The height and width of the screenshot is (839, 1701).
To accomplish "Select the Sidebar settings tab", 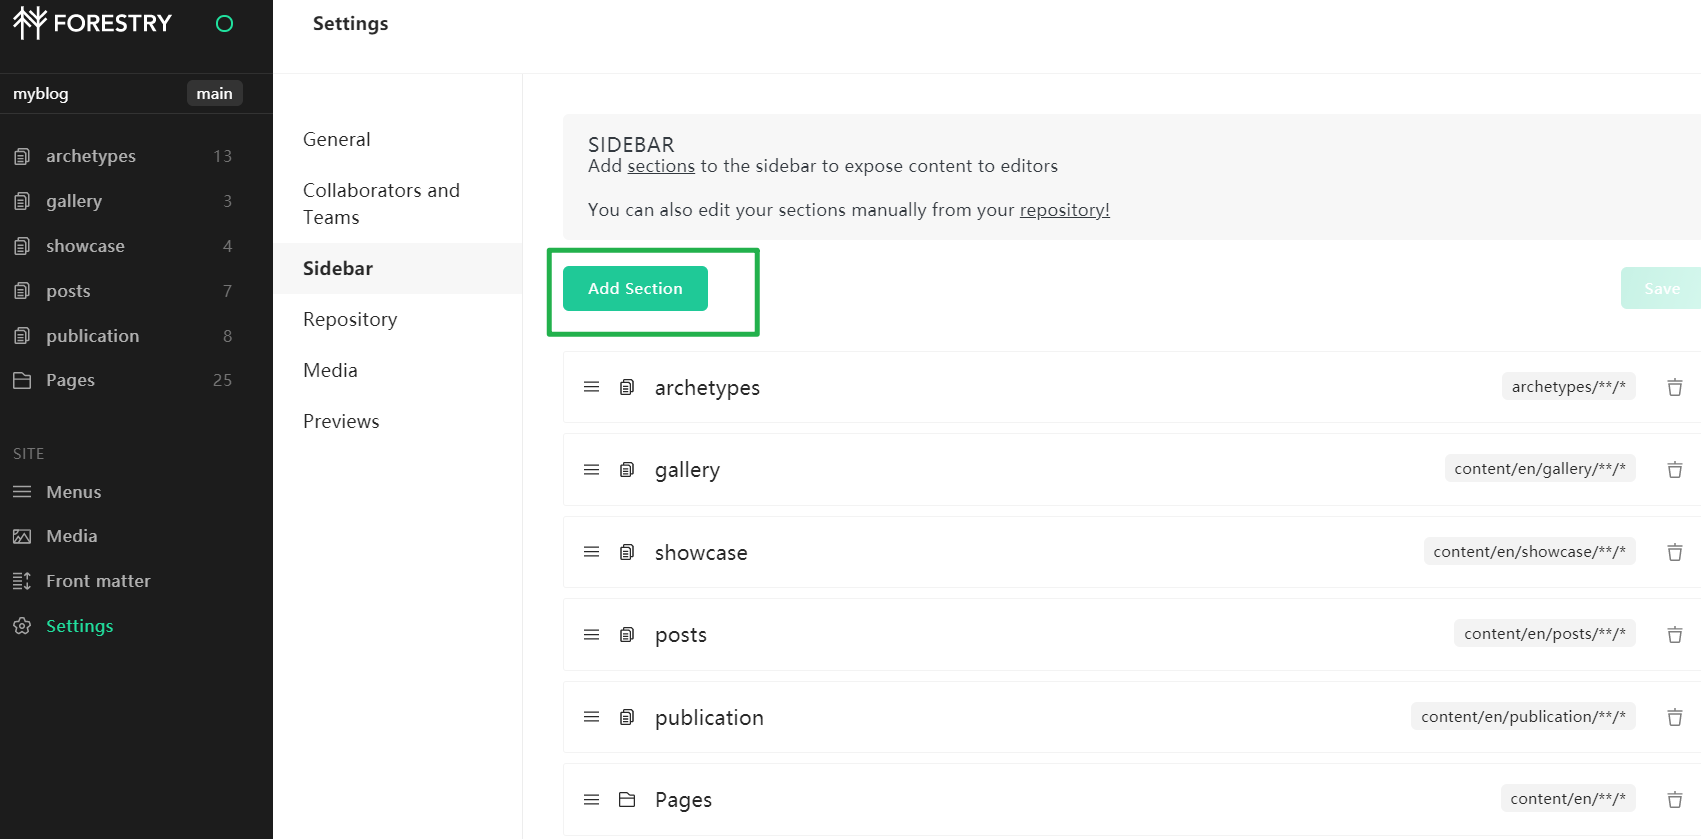I will [x=398, y=268].
